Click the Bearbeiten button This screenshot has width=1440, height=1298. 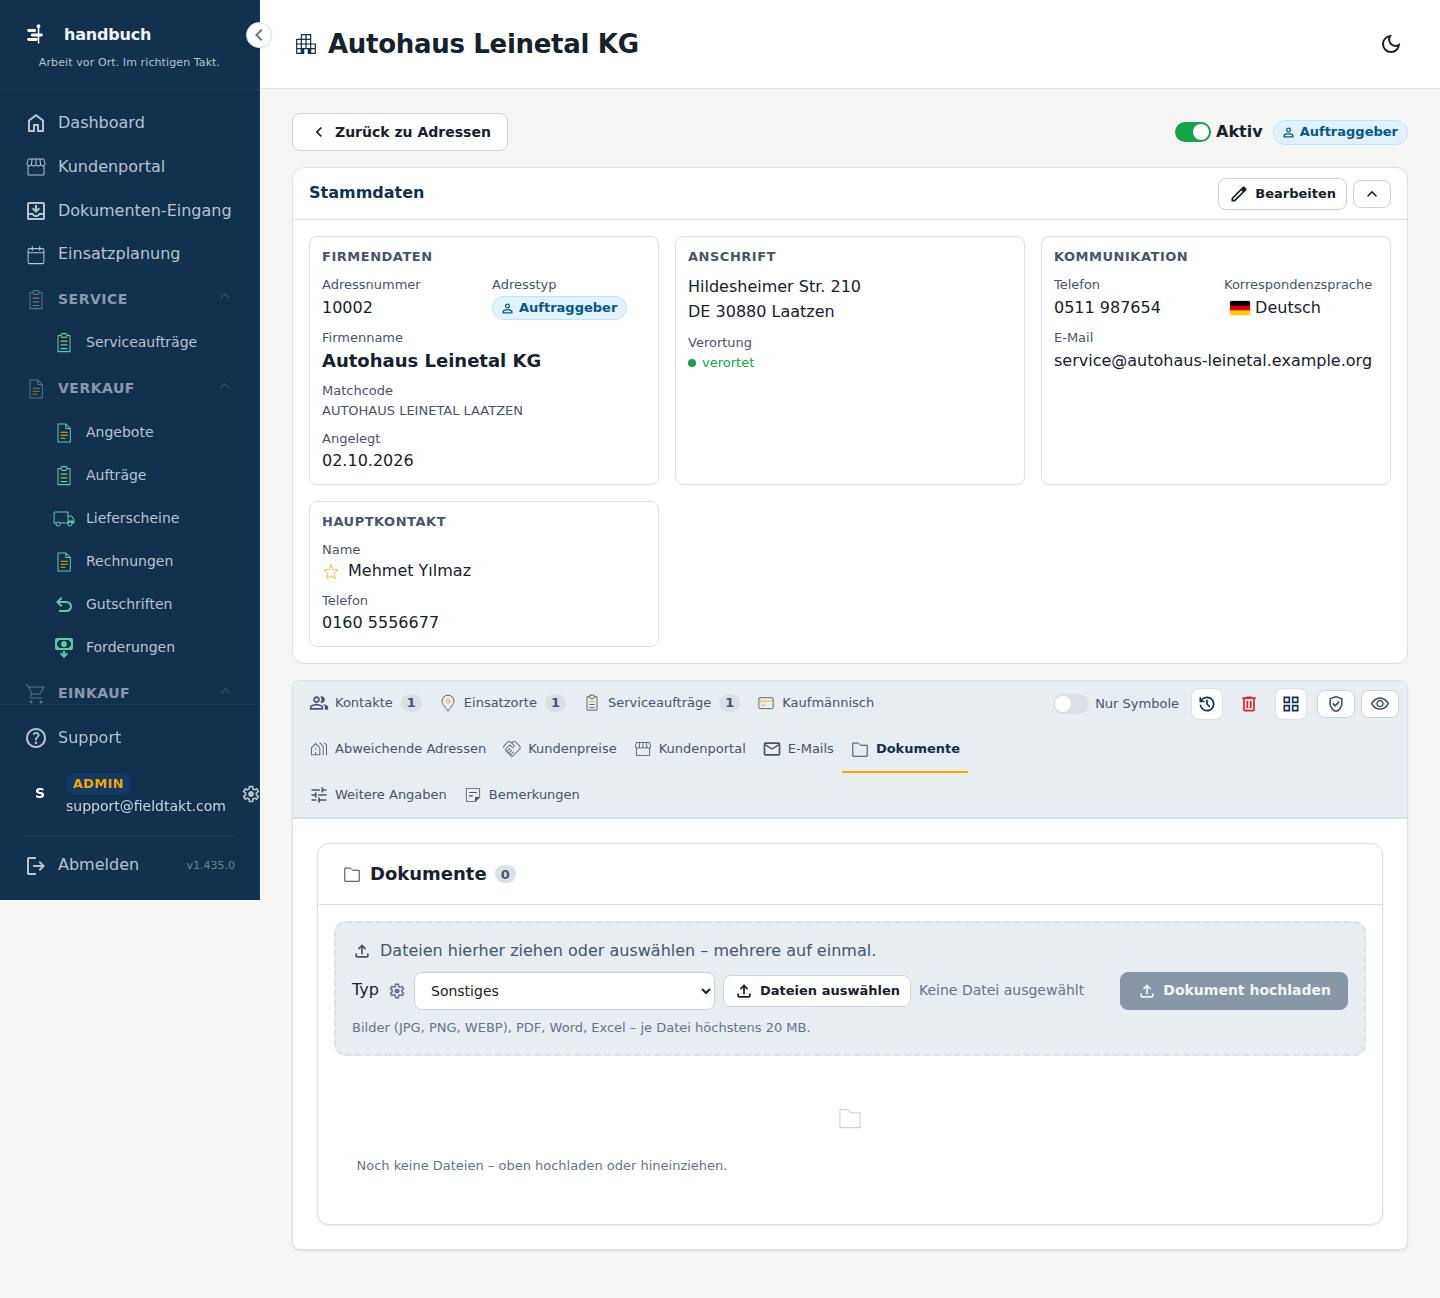(1282, 194)
